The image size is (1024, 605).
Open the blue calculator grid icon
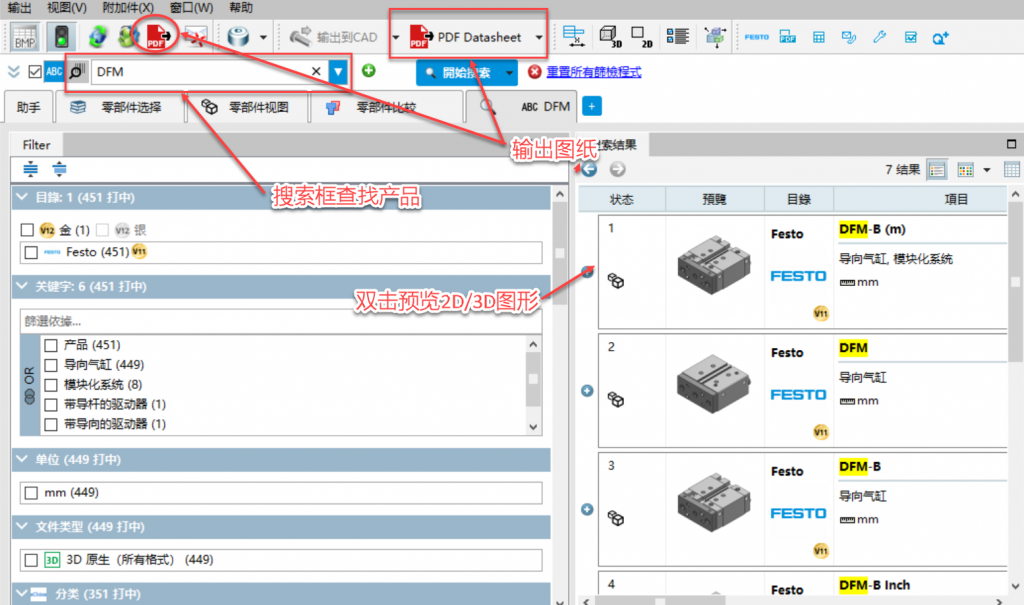pos(818,37)
